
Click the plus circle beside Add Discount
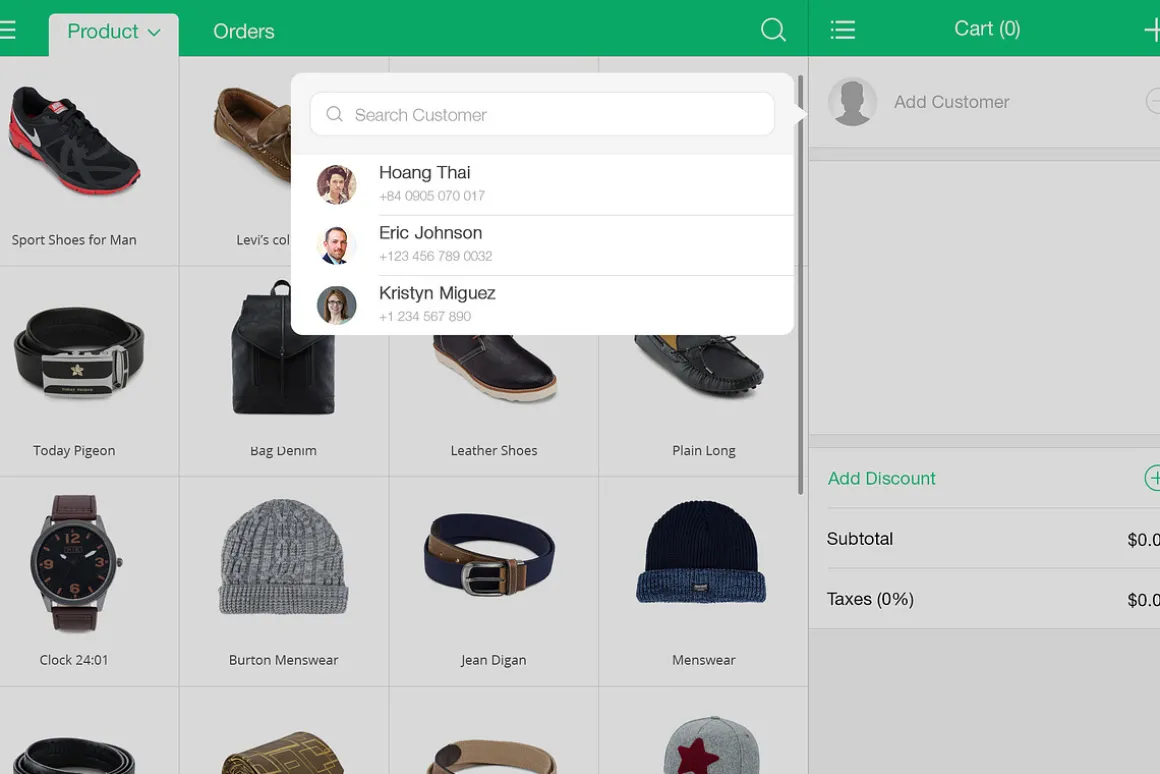pos(1153,478)
